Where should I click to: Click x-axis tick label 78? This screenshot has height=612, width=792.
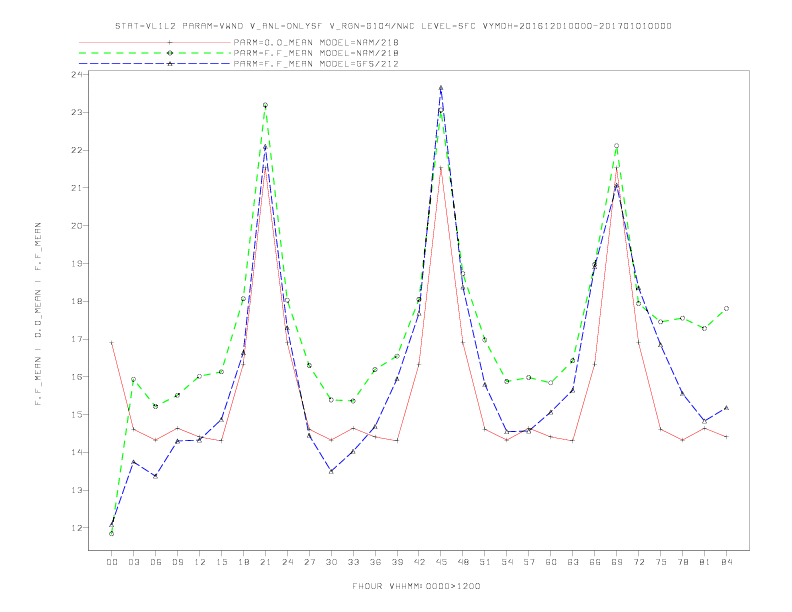coord(682,562)
